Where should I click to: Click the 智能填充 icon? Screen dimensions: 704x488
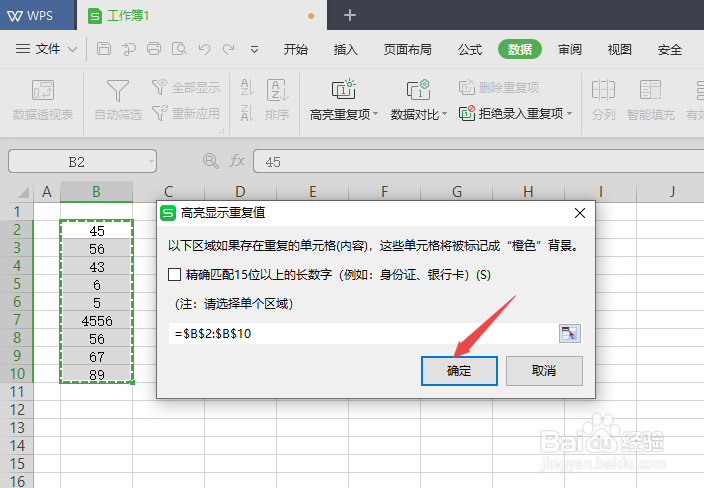650,90
